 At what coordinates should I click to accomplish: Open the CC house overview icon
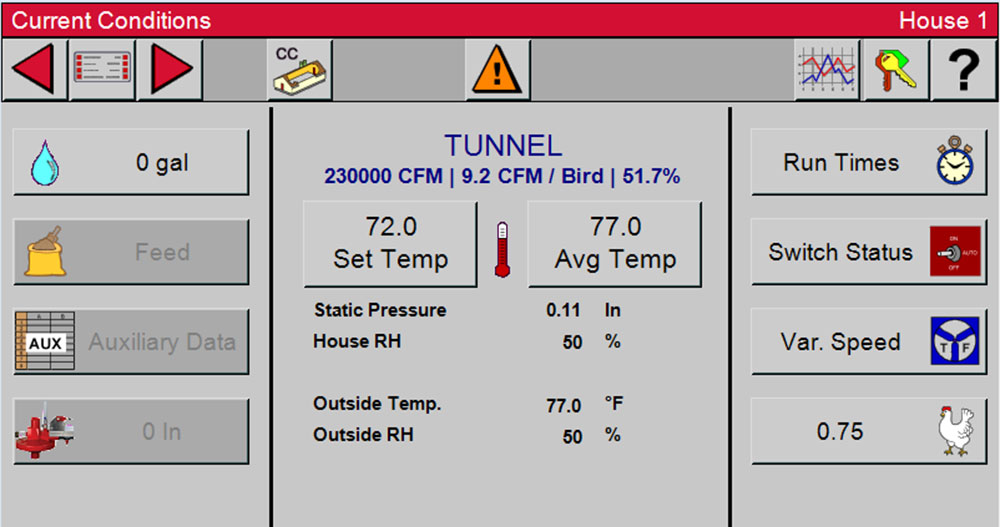pyautogui.click(x=299, y=70)
